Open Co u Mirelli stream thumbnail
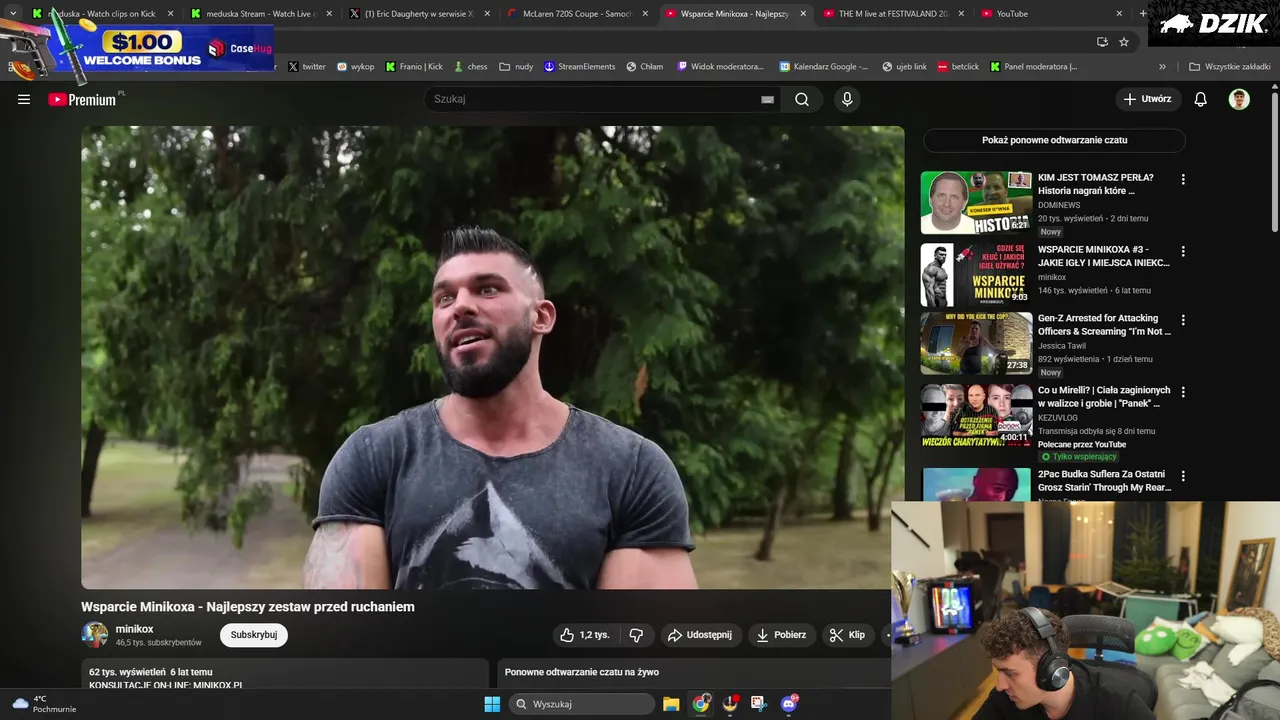 (976, 415)
